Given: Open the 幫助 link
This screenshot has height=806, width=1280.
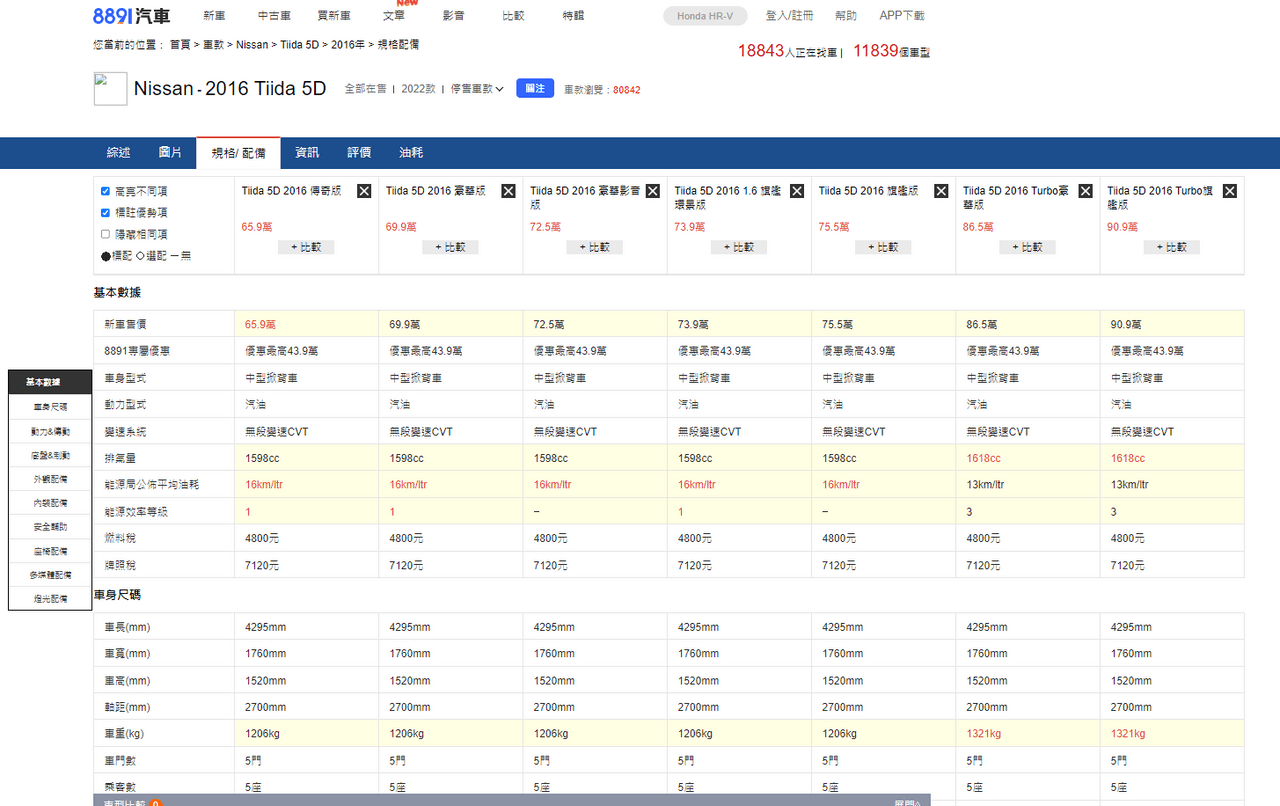Looking at the screenshot, I should (x=846, y=16).
